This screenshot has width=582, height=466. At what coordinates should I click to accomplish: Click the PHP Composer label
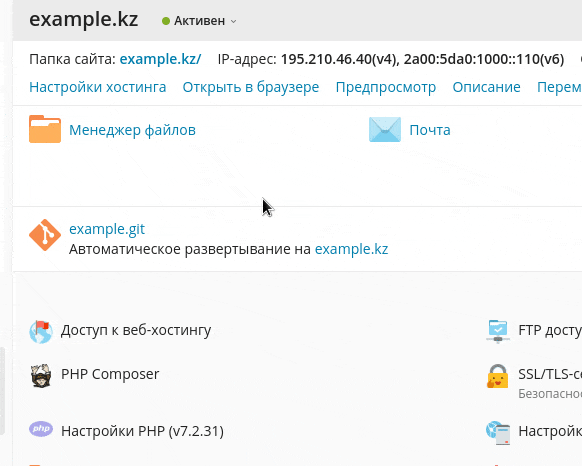point(110,374)
